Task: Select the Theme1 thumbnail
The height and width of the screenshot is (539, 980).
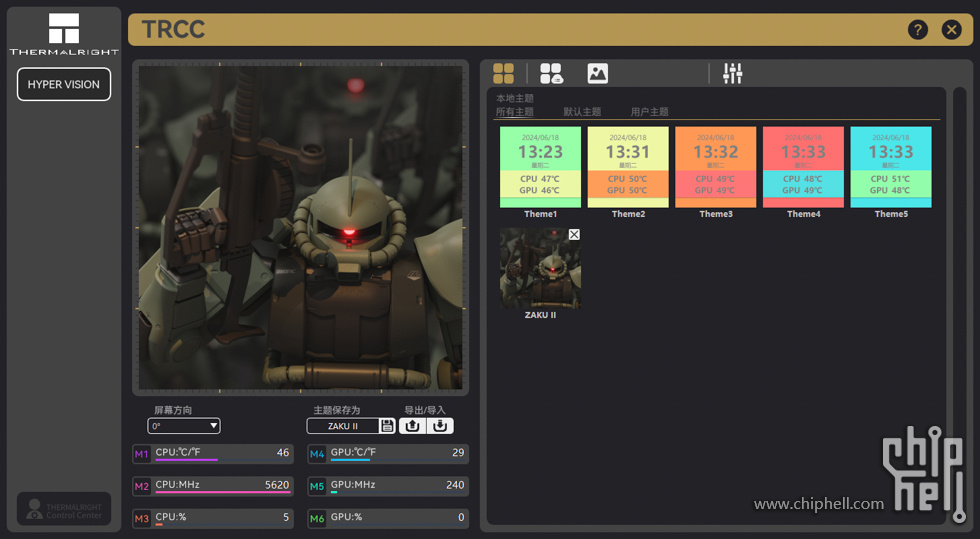Action: pos(541,167)
